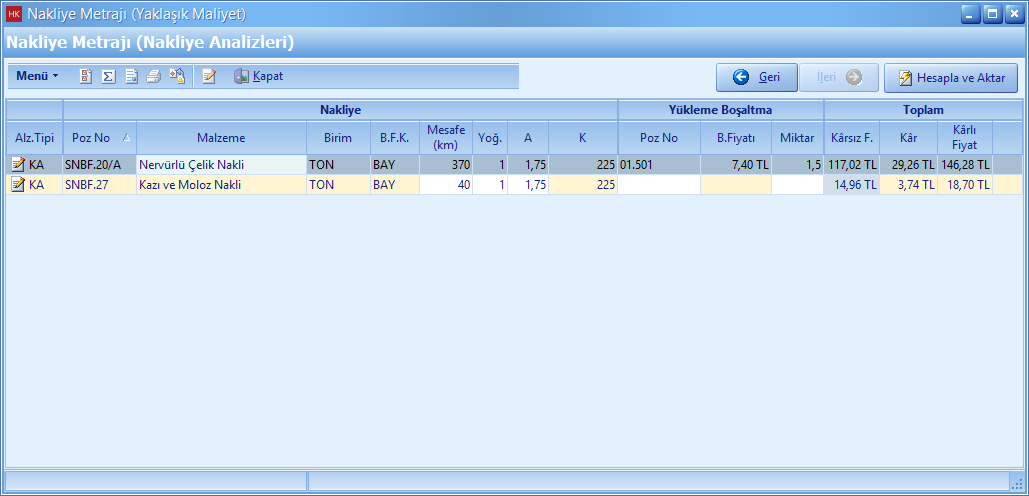This screenshot has height=496, width=1029.
Task: Click the printer icon
Action: coord(153,76)
